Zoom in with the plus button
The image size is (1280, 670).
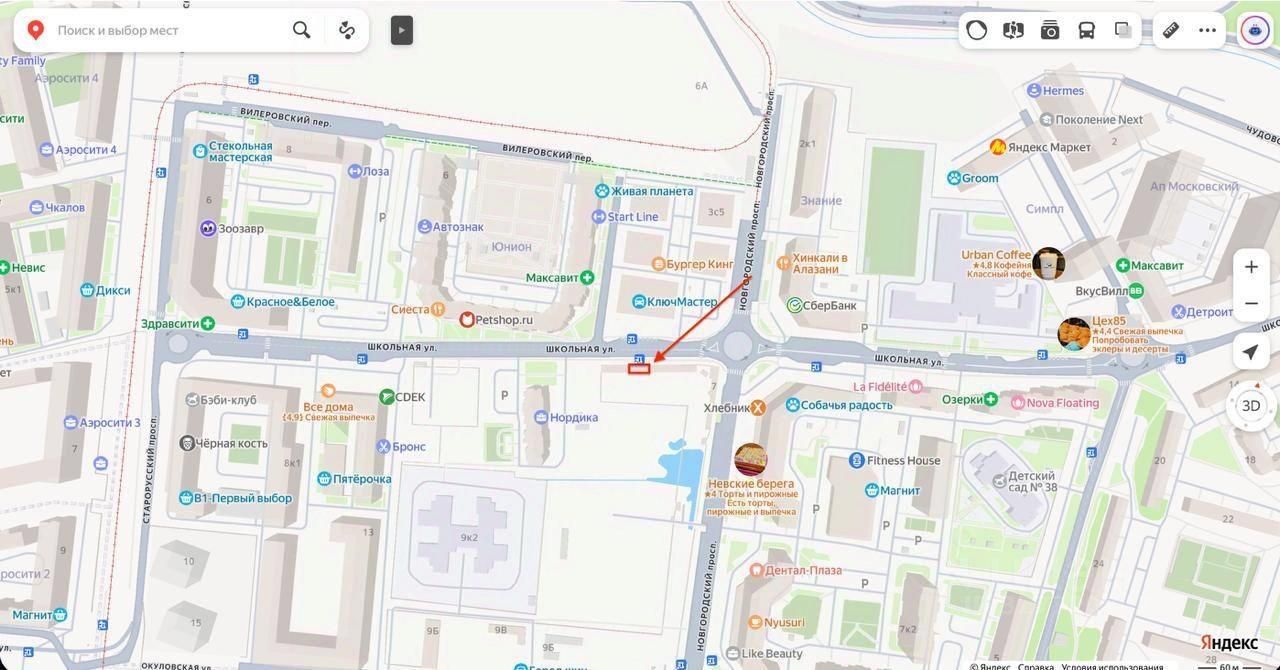click(1251, 267)
